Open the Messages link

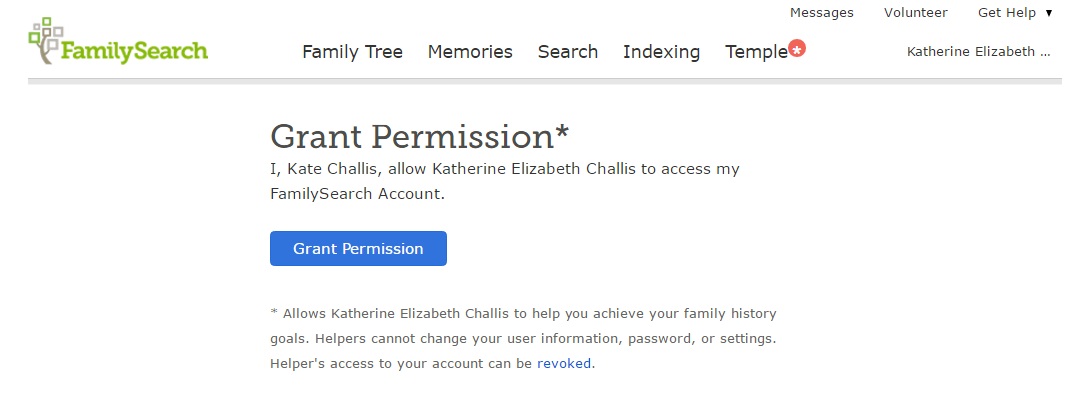click(821, 13)
